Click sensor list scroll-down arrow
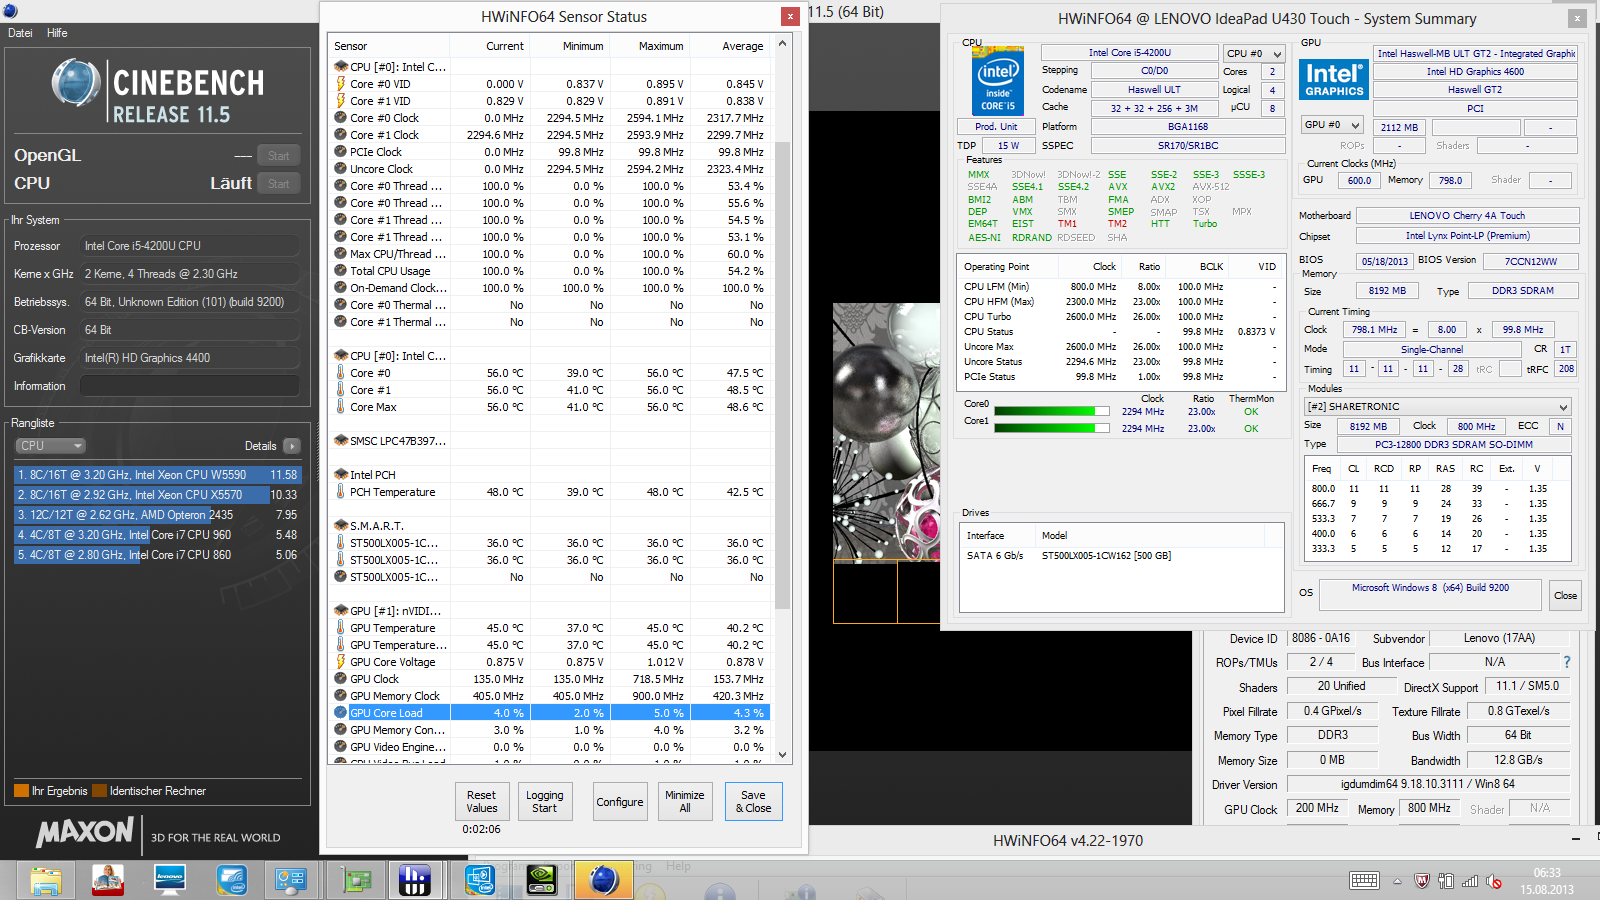Image resolution: width=1600 pixels, height=900 pixels. (x=782, y=755)
